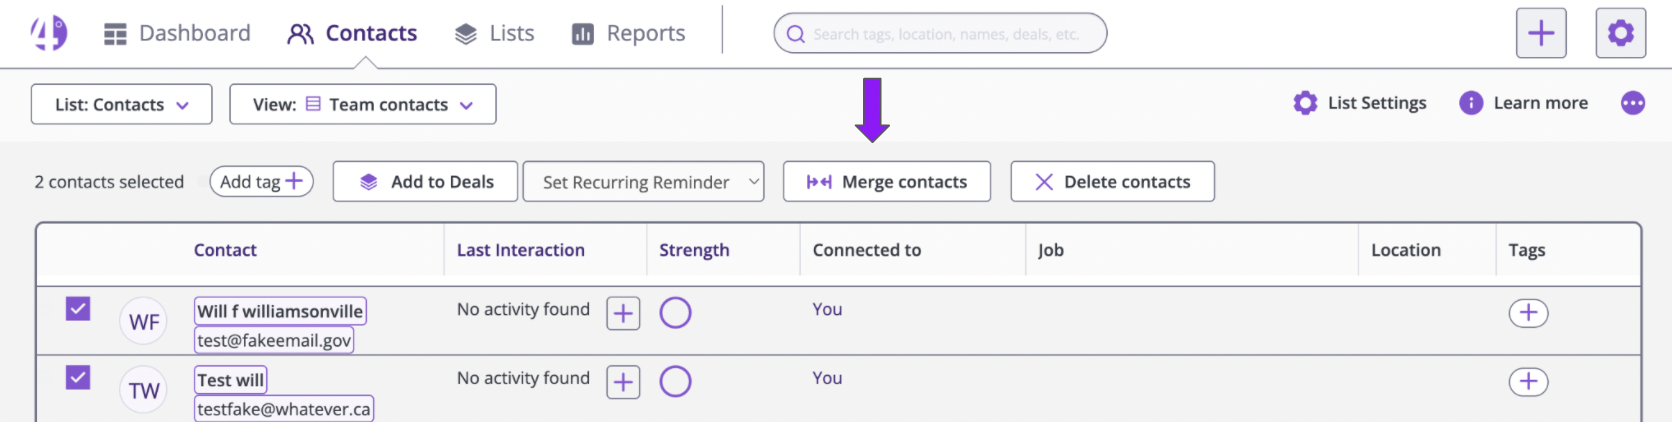
Task: Open the plus add-new button in header
Action: coord(1541,33)
